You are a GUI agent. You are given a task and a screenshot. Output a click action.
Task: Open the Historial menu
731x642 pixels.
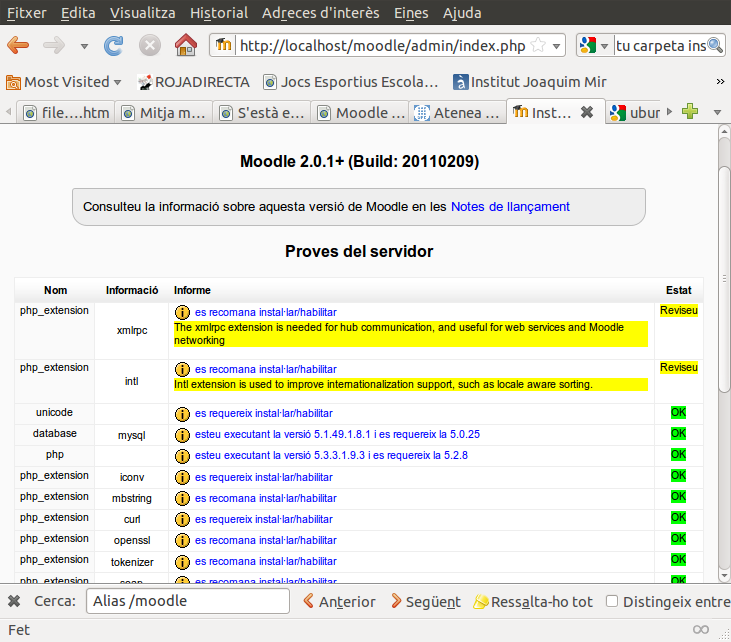(219, 13)
